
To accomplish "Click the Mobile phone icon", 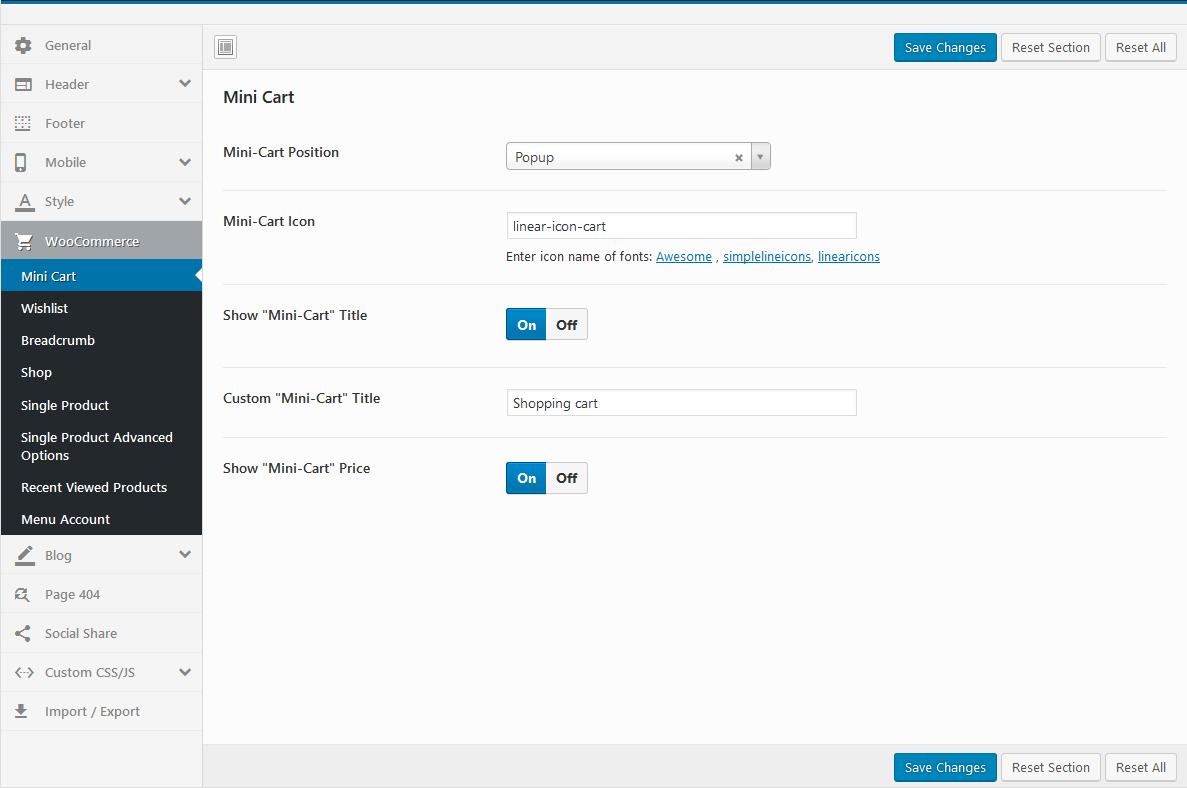I will [x=21, y=163].
